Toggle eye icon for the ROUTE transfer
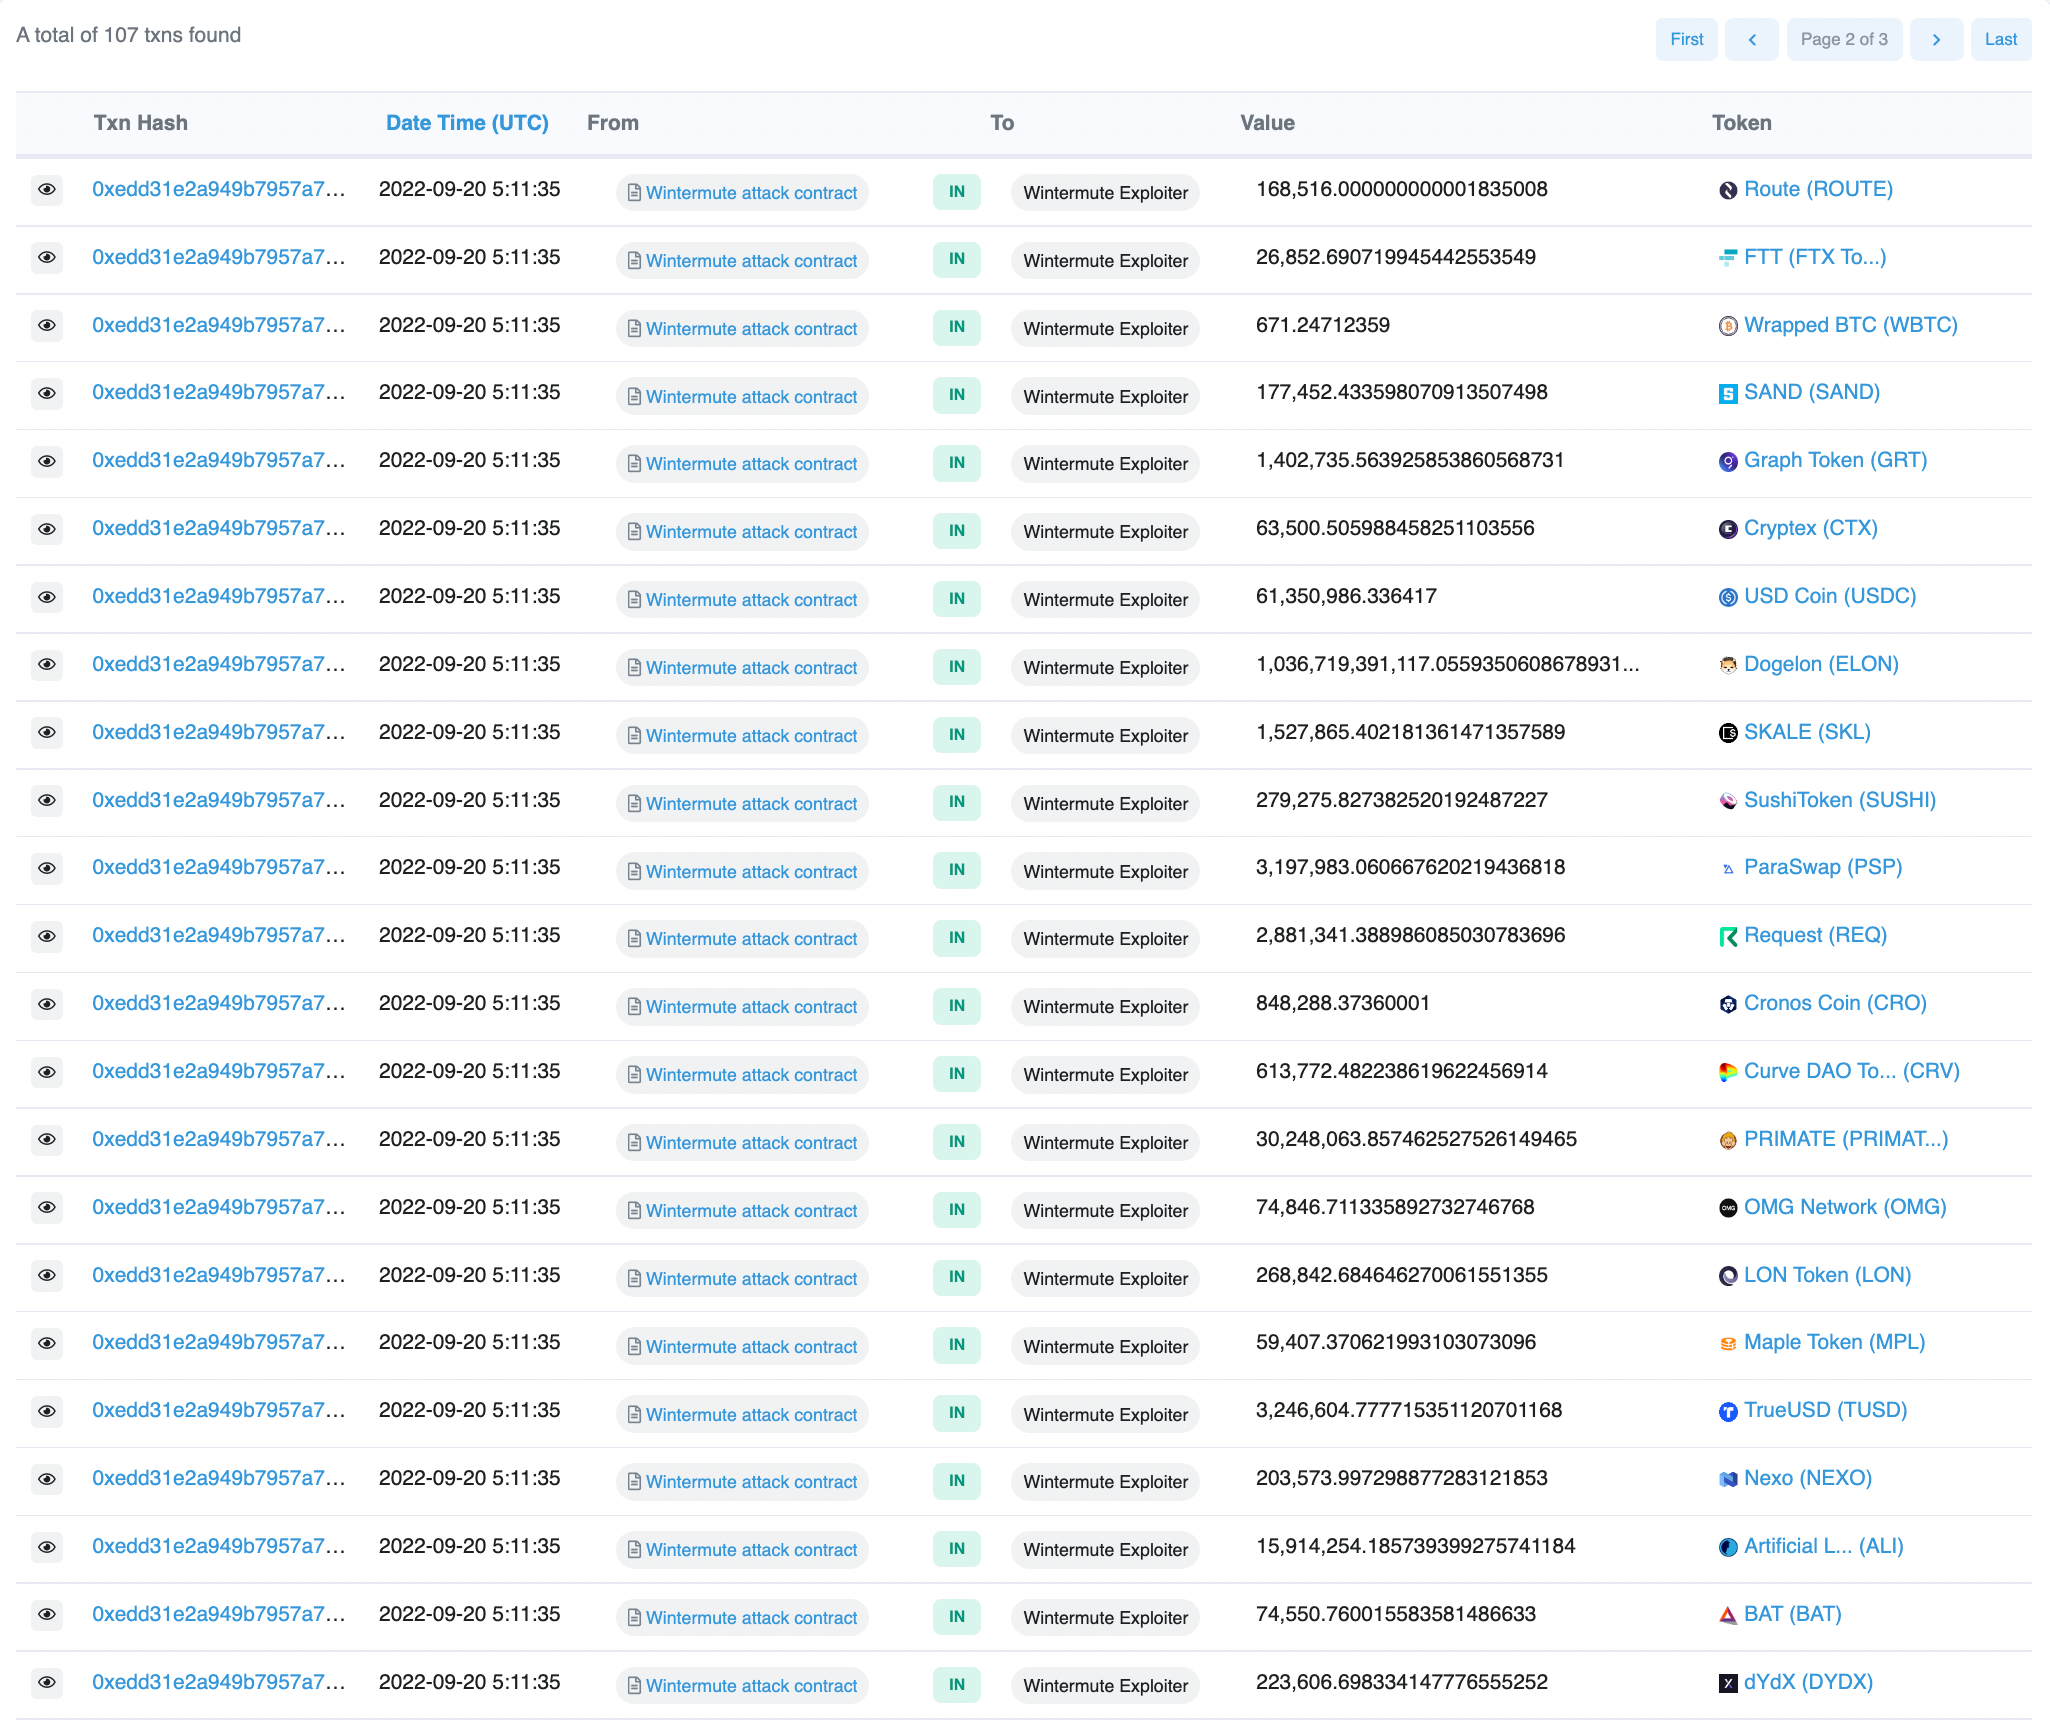This screenshot has width=2050, height=1722. click(x=47, y=189)
